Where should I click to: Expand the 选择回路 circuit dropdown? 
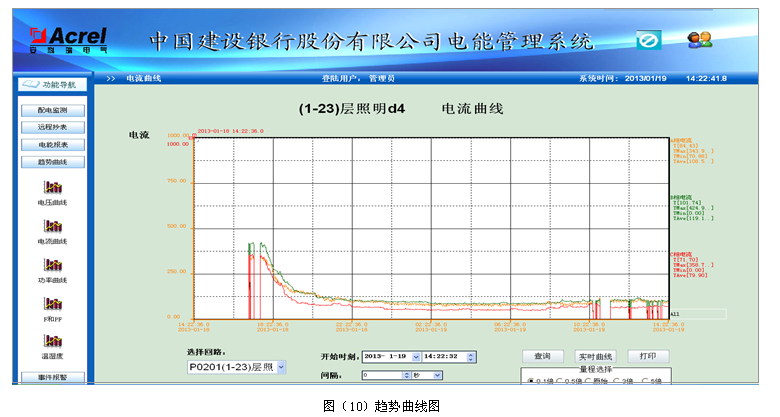pyautogui.click(x=281, y=367)
